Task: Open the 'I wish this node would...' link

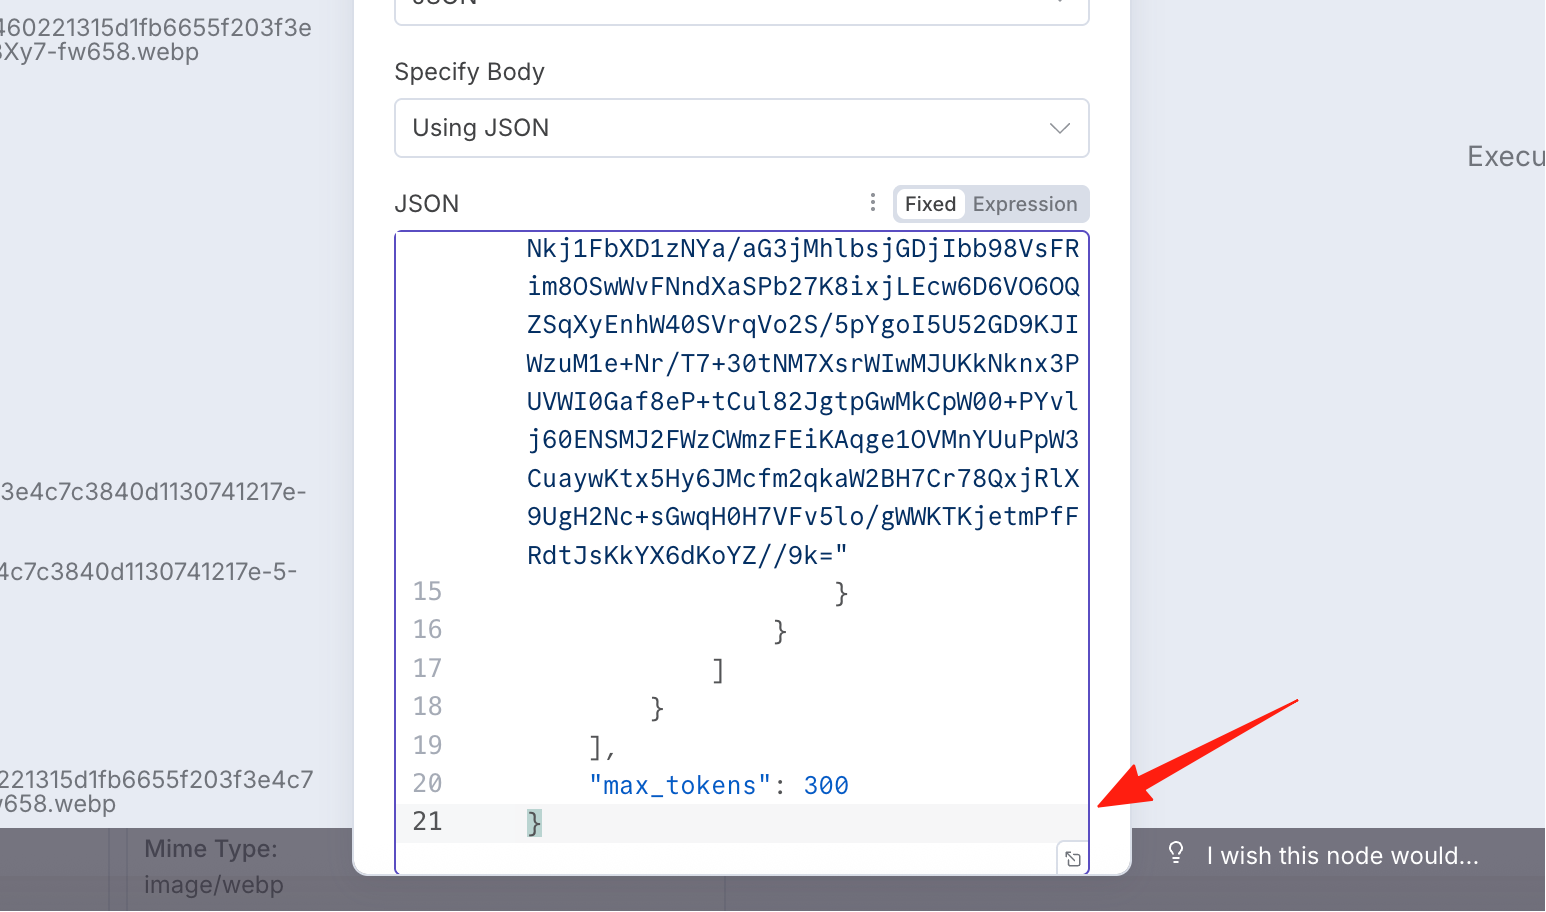Action: [x=1342, y=856]
